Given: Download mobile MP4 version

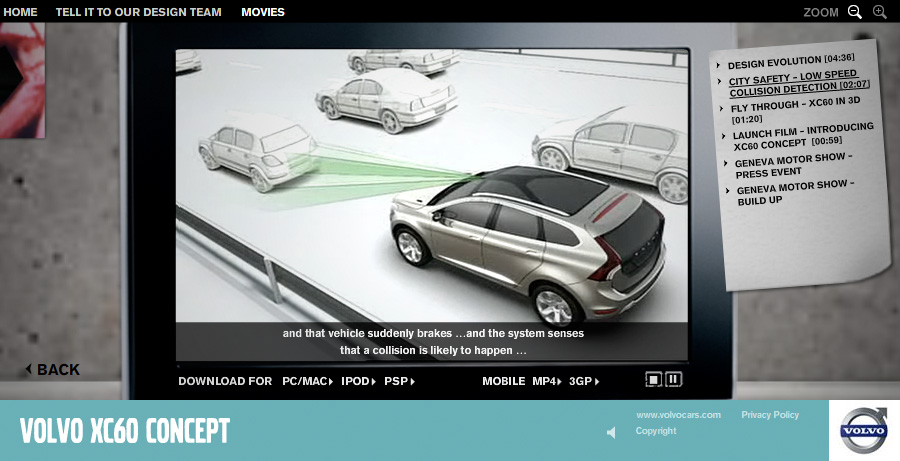Looking at the screenshot, I should [x=547, y=381].
